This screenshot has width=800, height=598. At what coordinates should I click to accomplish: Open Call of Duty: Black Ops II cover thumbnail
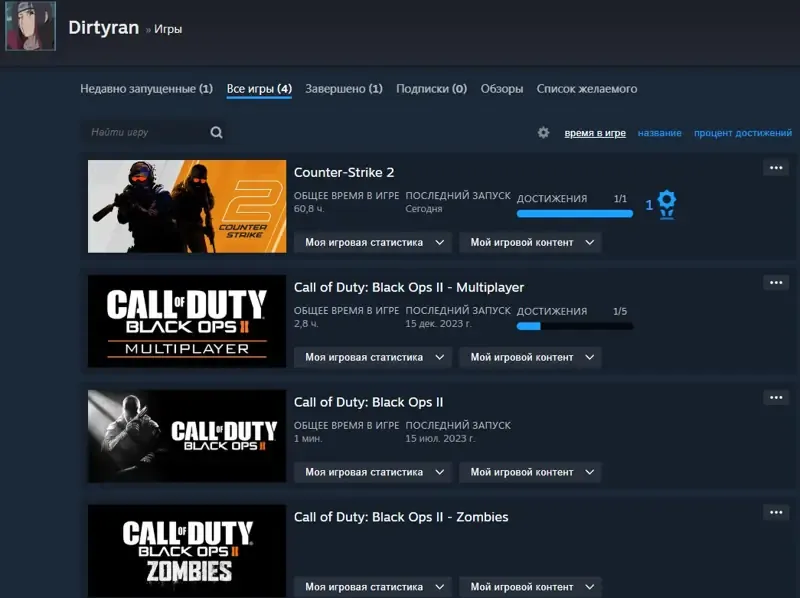click(187, 436)
